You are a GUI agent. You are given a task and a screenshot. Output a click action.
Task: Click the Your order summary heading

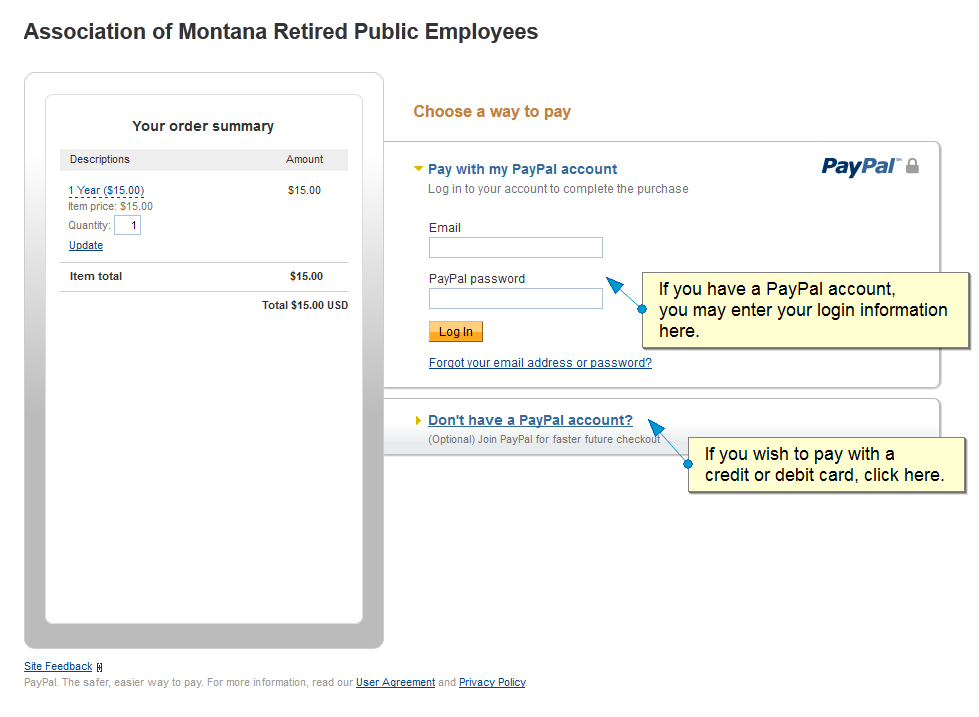(203, 126)
